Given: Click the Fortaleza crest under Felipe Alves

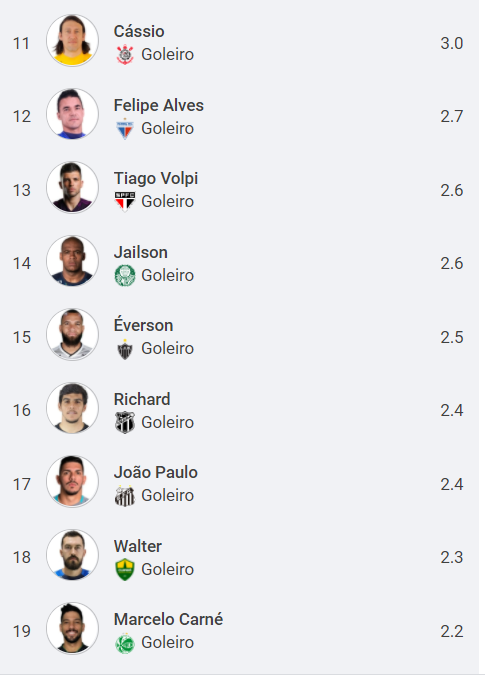Looking at the screenshot, I should point(125,128).
